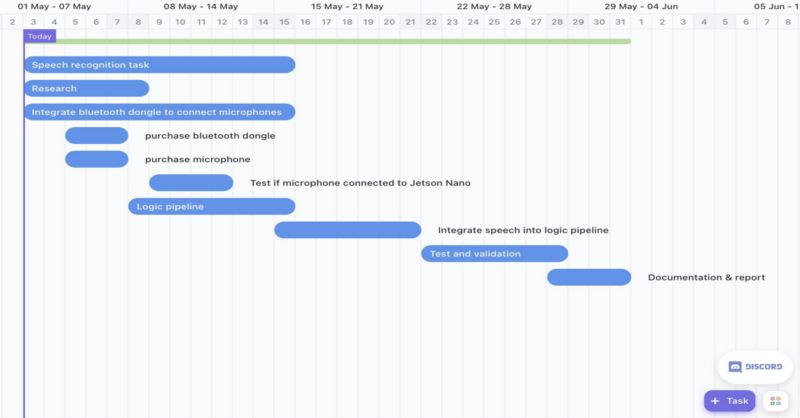Open the four-colored grid icon button
The height and width of the screenshot is (418, 800).
(x=776, y=401)
